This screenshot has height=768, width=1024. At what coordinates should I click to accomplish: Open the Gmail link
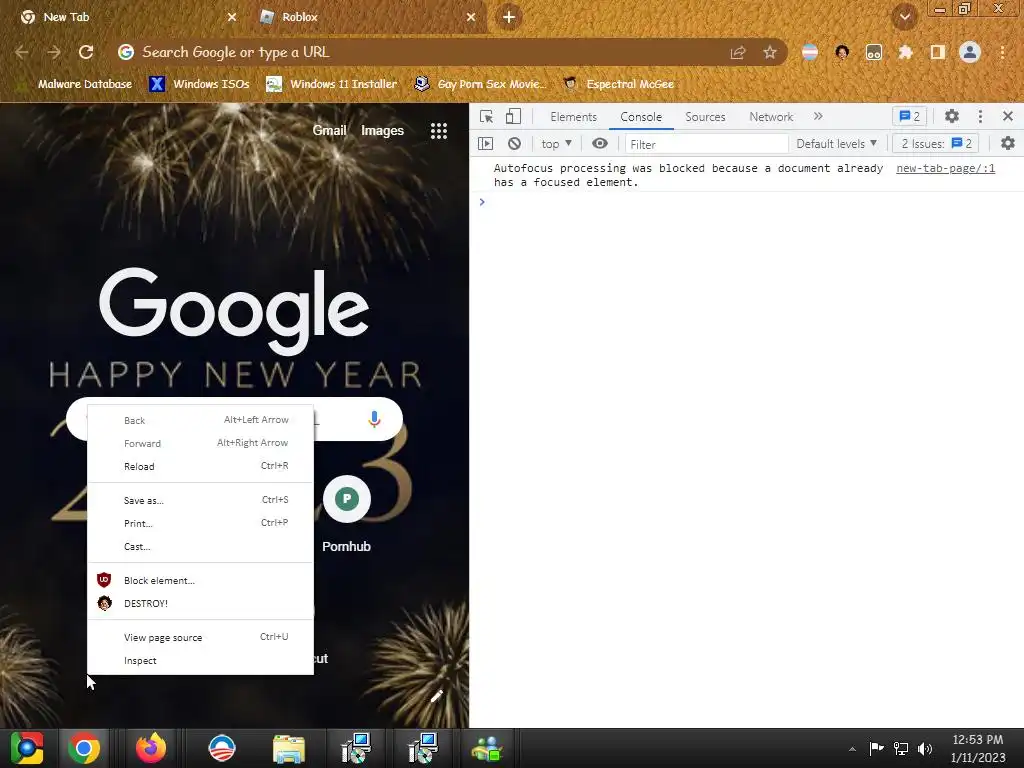(x=329, y=131)
